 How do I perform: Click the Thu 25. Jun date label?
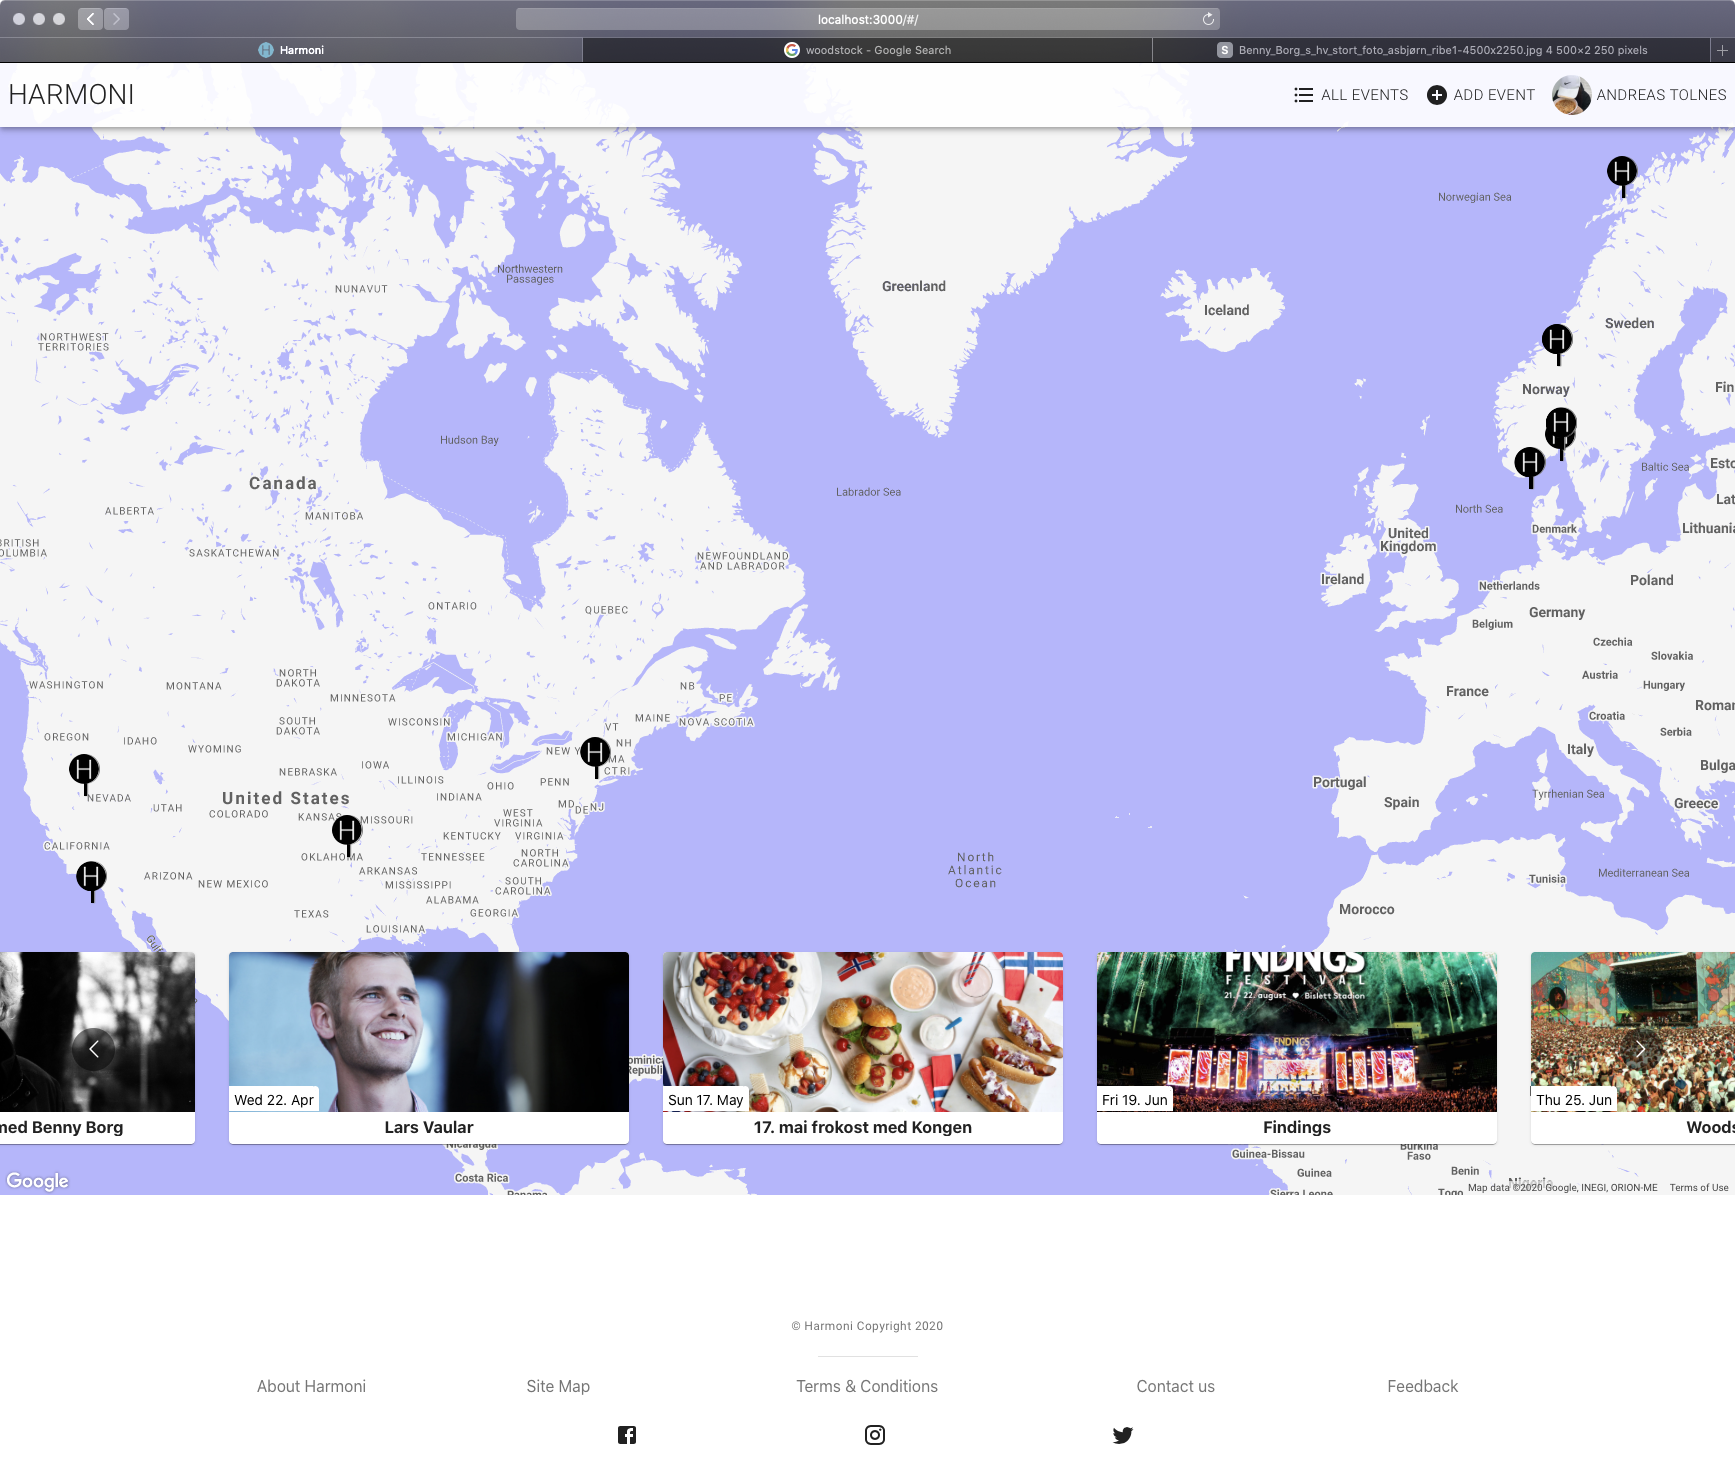(1574, 1100)
